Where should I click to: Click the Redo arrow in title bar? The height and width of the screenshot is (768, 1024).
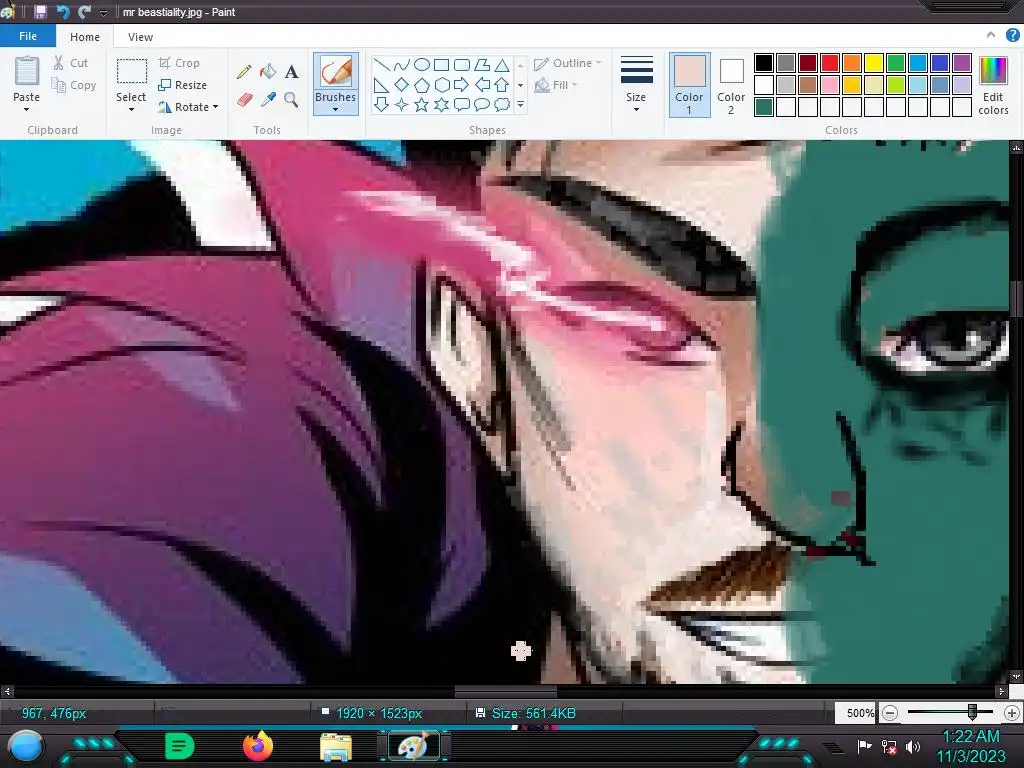click(x=84, y=12)
